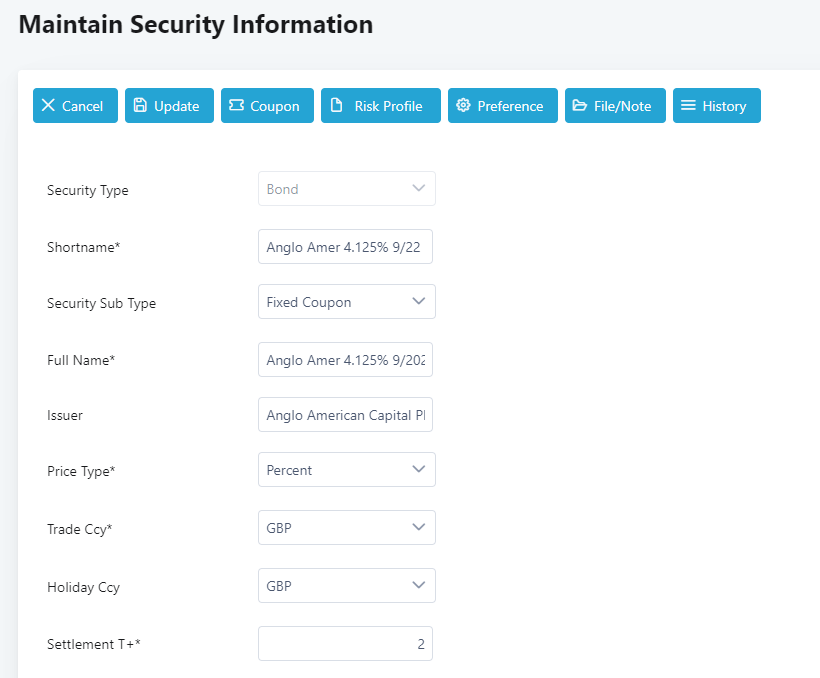This screenshot has width=820, height=678.
Task: Click the Settlement T+ number field
Action: pos(345,644)
